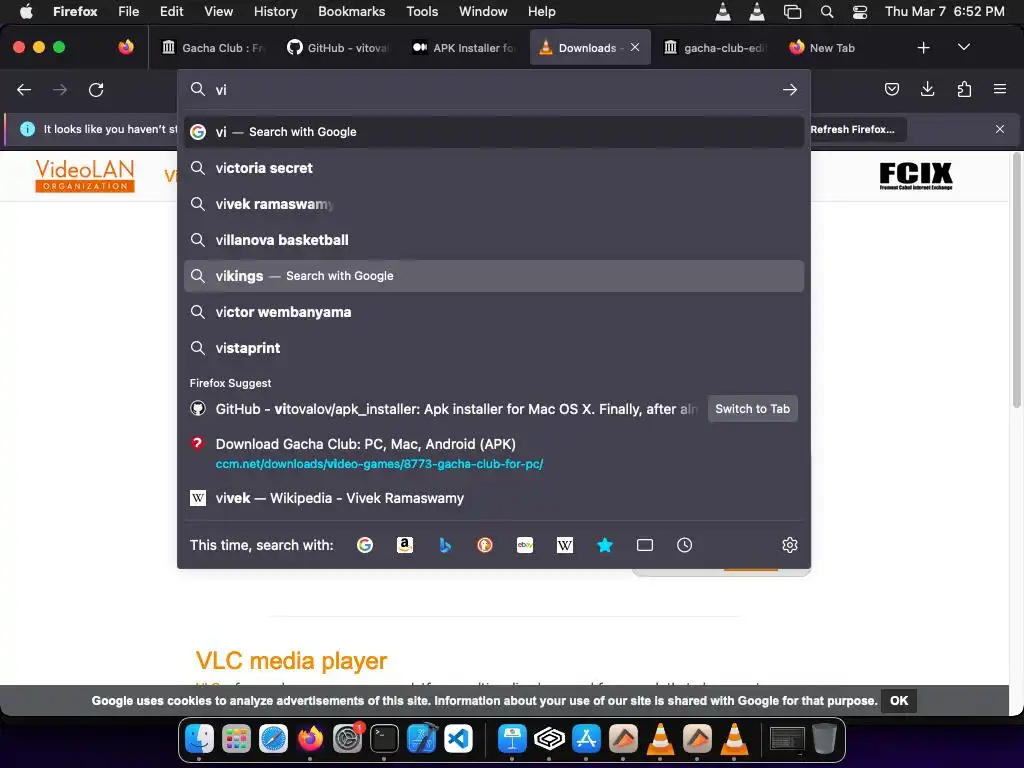Click the VideoLAN Organization logo

[85, 175]
